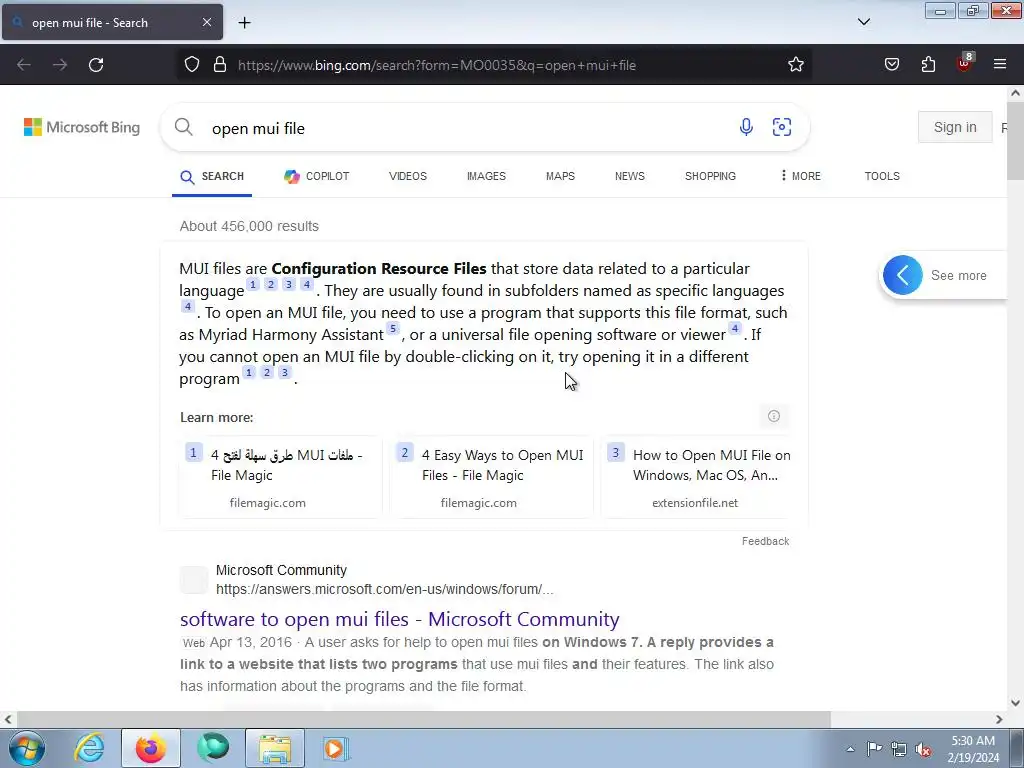Image resolution: width=1024 pixels, height=768 pixels.
Task: Open answer info circle icon
Action: [x=774, y=416]
